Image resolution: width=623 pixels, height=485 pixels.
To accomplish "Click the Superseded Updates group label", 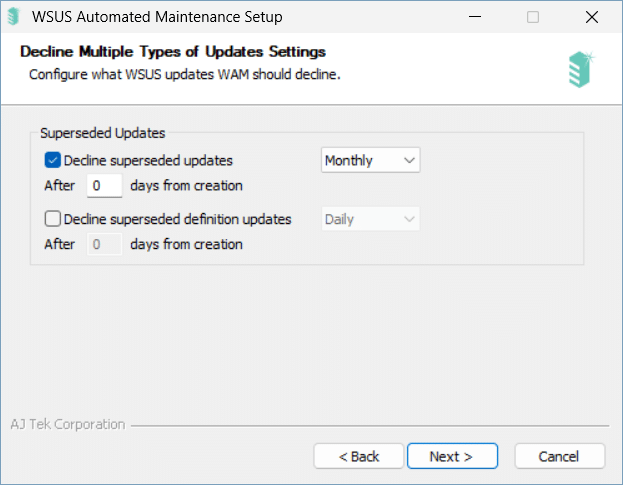I will click(103, 133).
